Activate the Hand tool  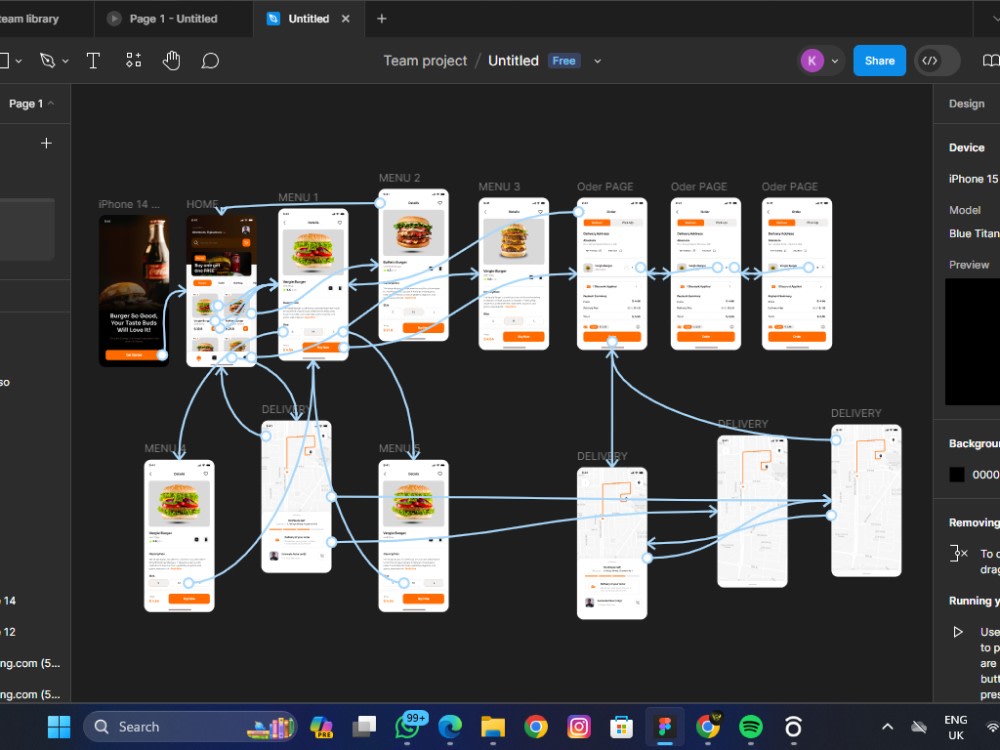171,60
